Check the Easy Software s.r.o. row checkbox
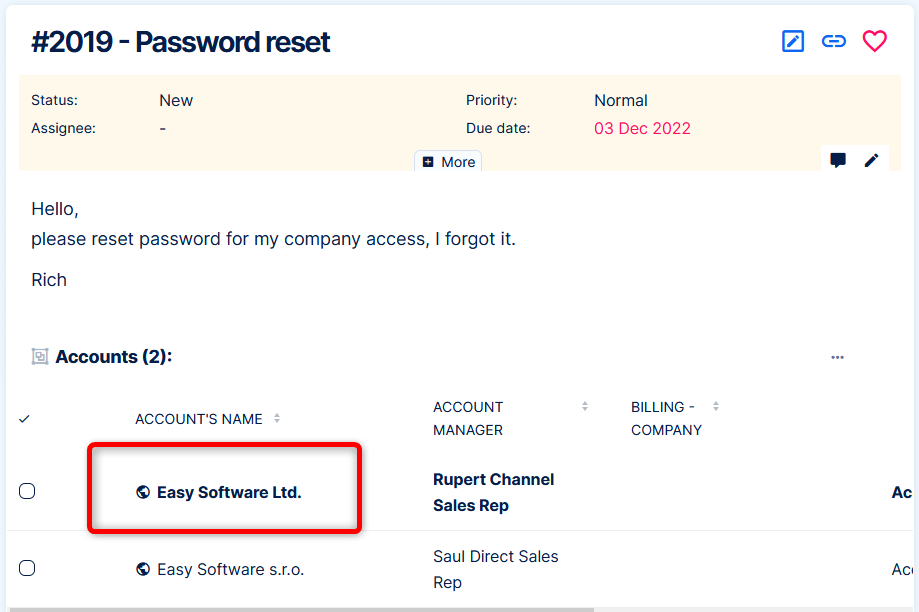Viewport: 919px width, 612px height. [x=27, y=568]
